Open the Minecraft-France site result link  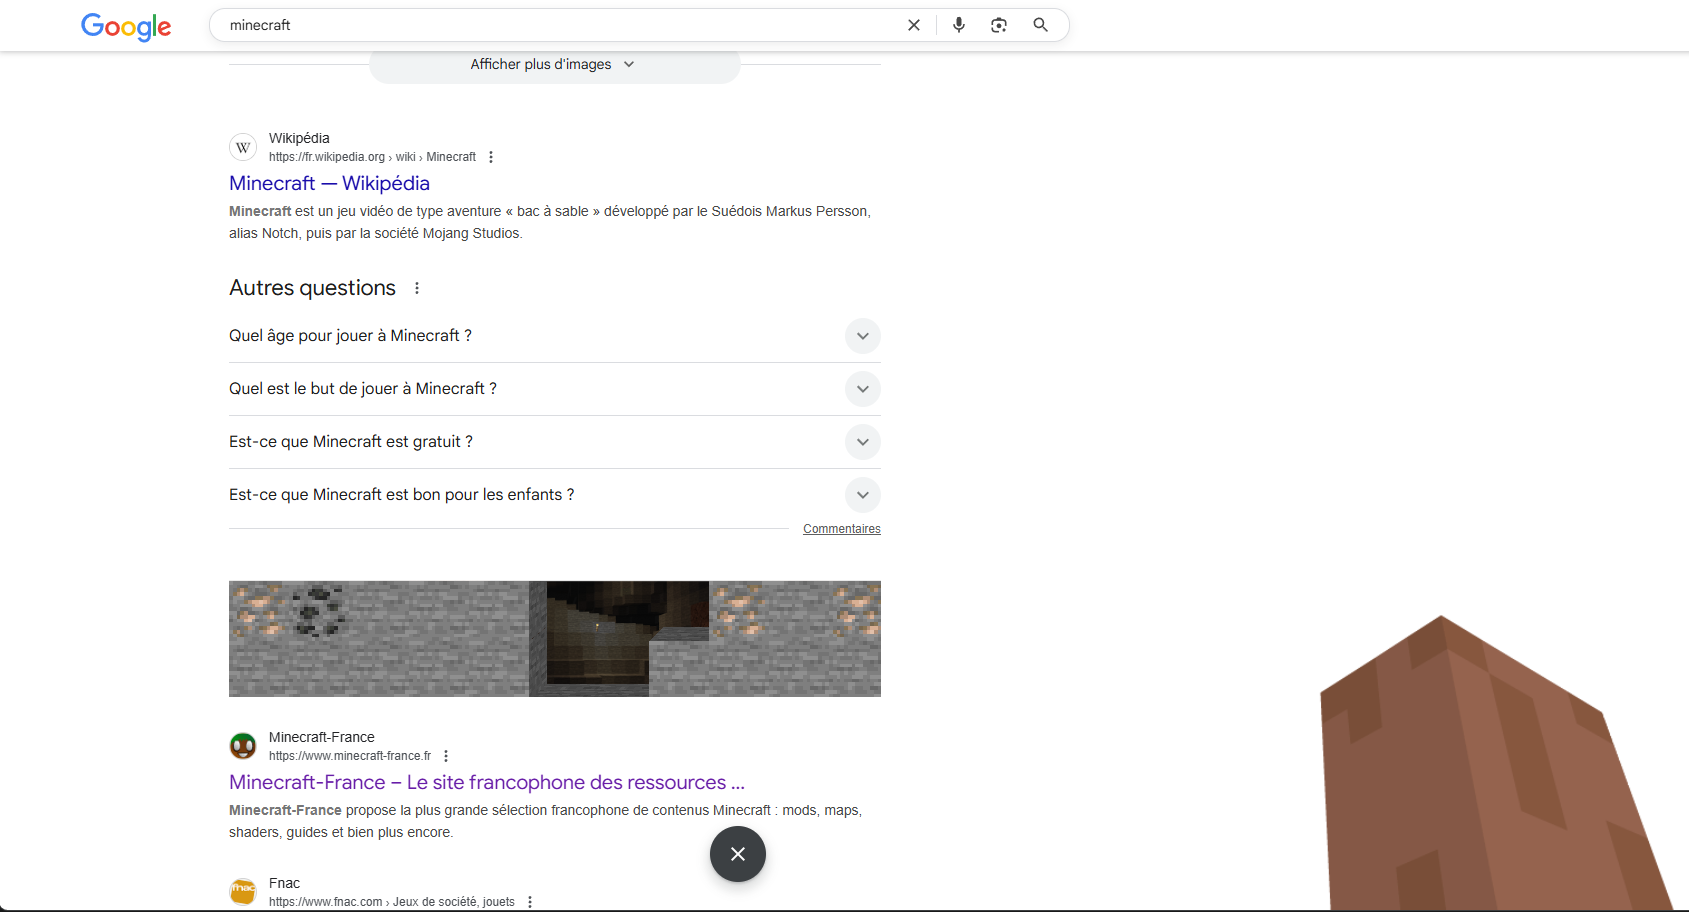click(486, 782)
